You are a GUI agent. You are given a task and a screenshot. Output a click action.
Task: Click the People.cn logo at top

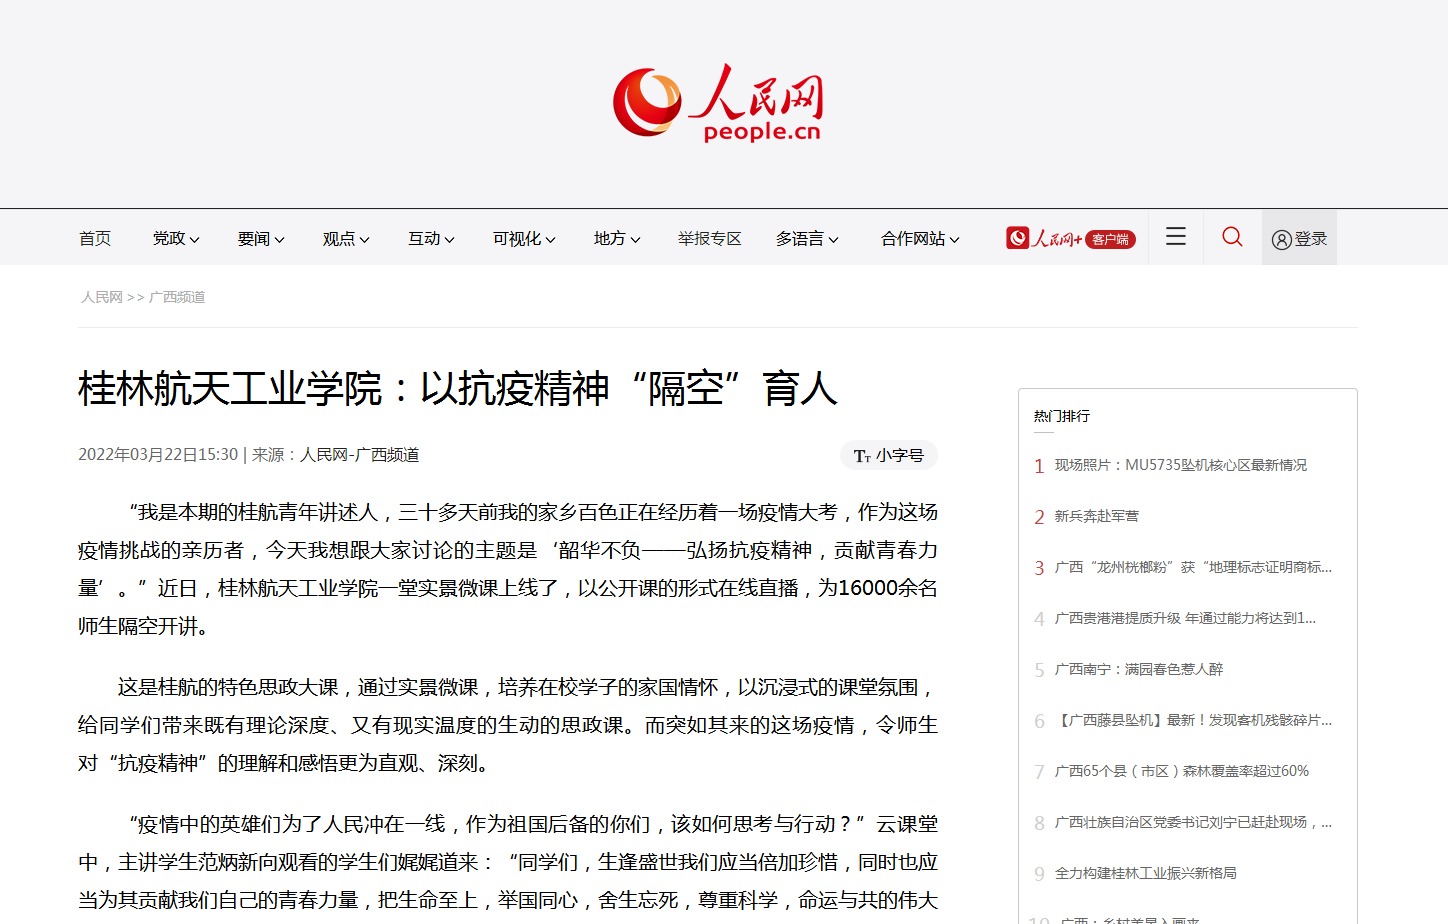(x=718, y=103)
